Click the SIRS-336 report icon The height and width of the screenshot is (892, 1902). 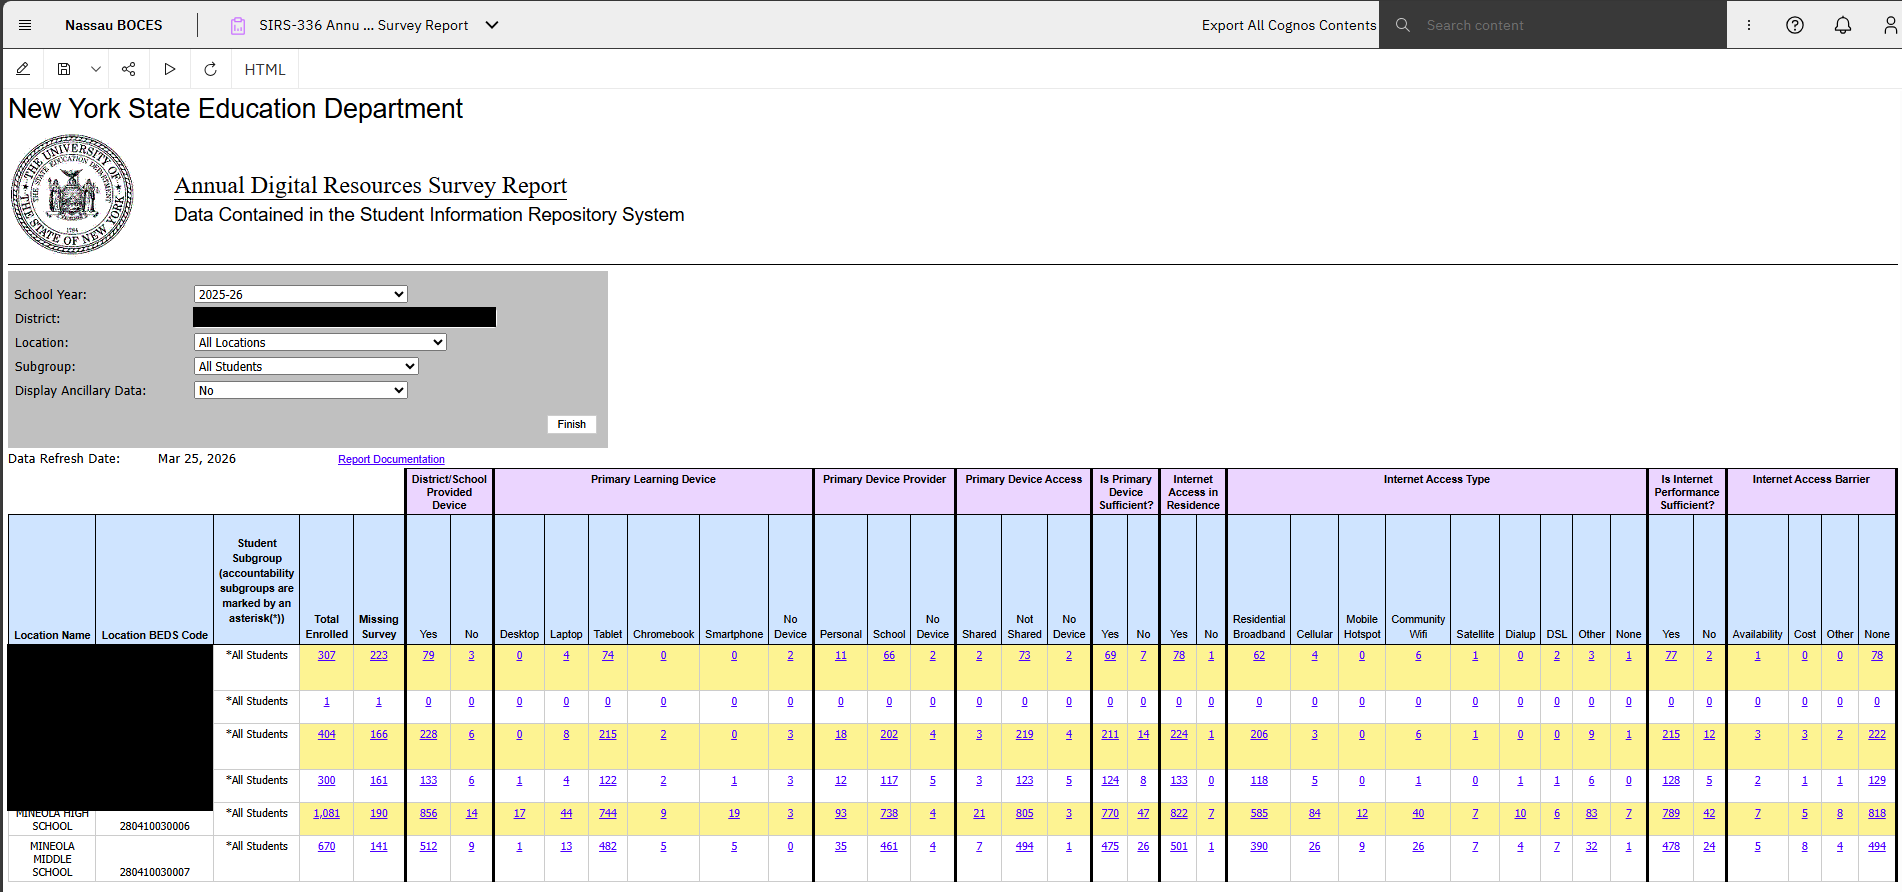238,25
